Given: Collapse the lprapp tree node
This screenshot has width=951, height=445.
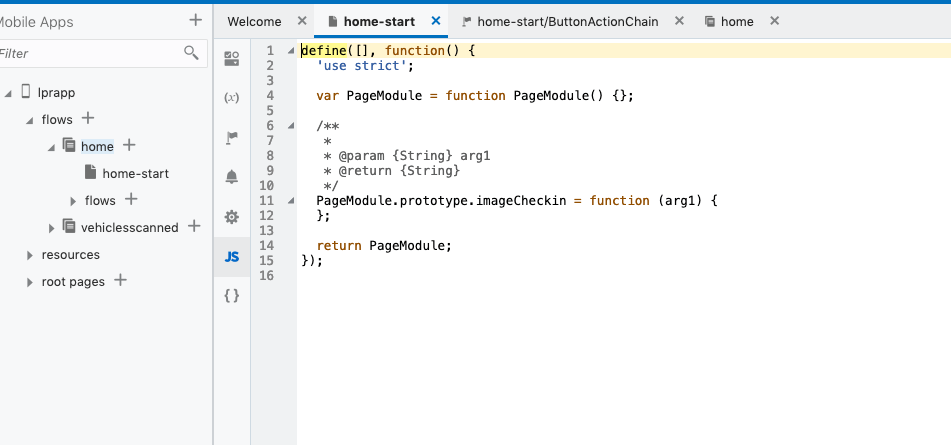Looking at the screenshot, I should pyautogui.click(x=8, y=93).
